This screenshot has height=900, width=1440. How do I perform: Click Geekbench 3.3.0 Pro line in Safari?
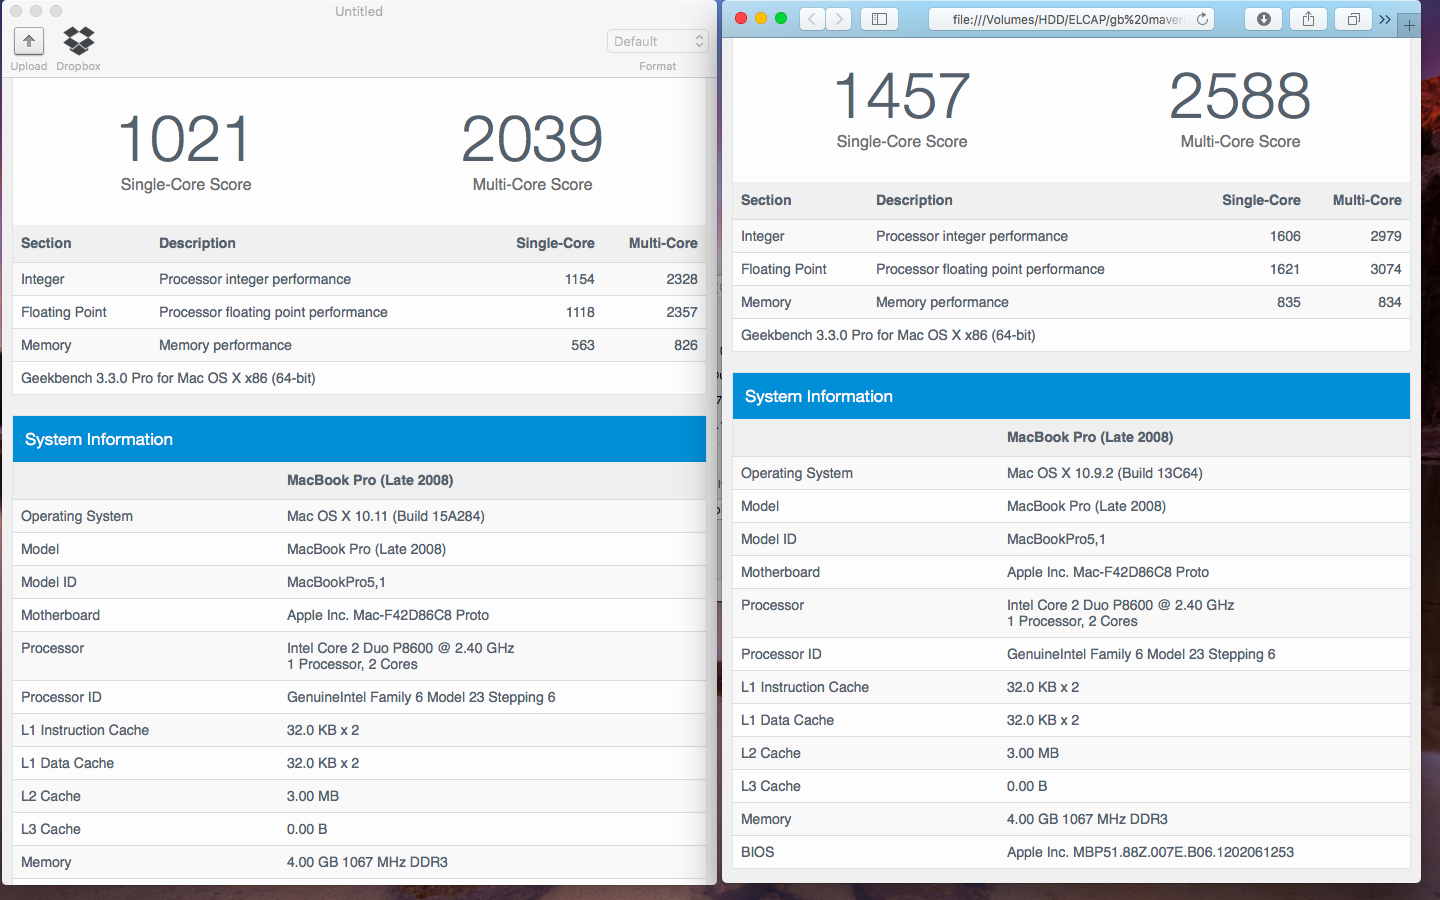coord(888,335)
